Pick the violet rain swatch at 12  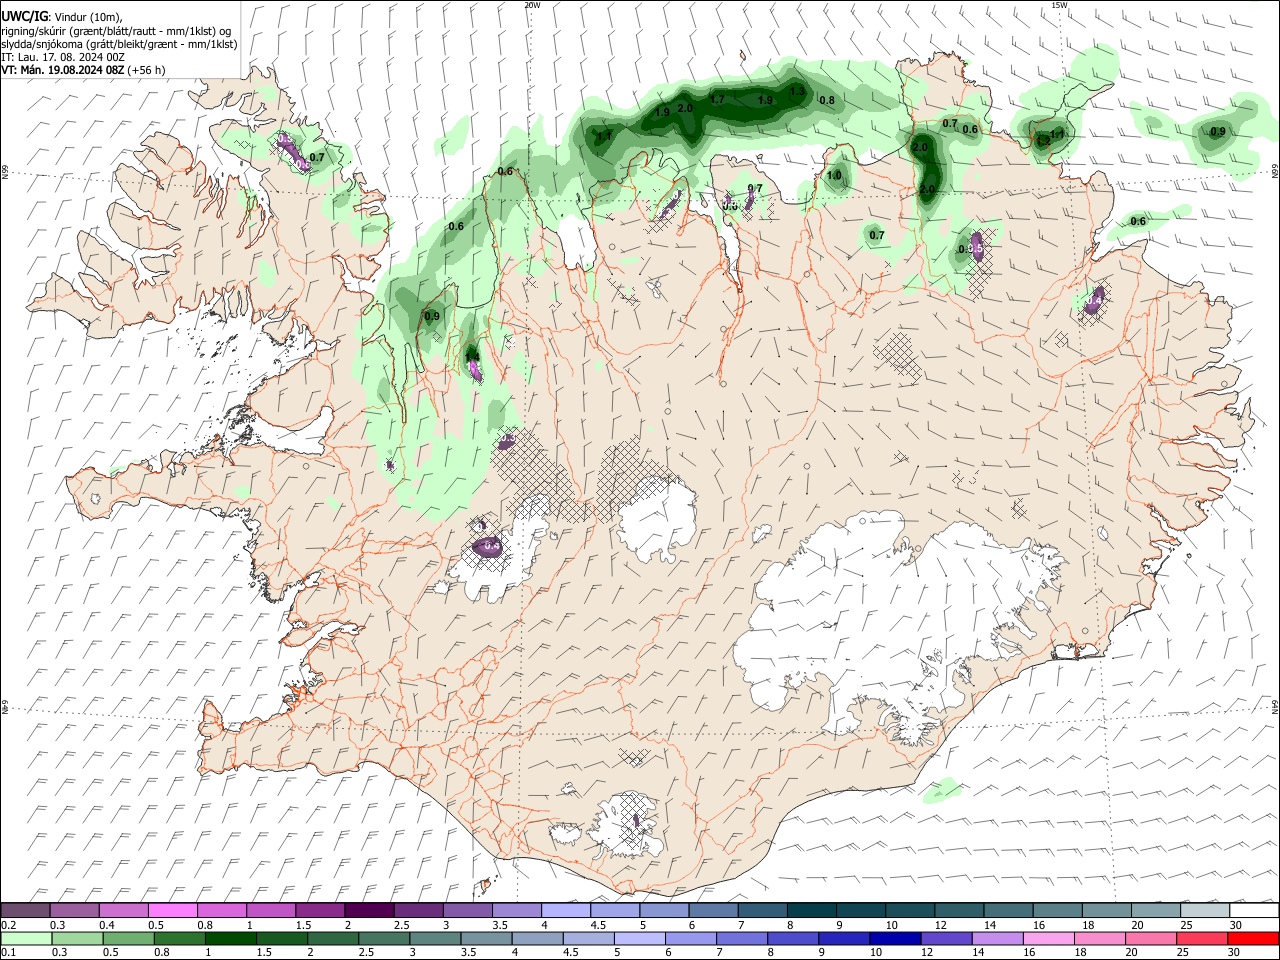click(946, 939)
